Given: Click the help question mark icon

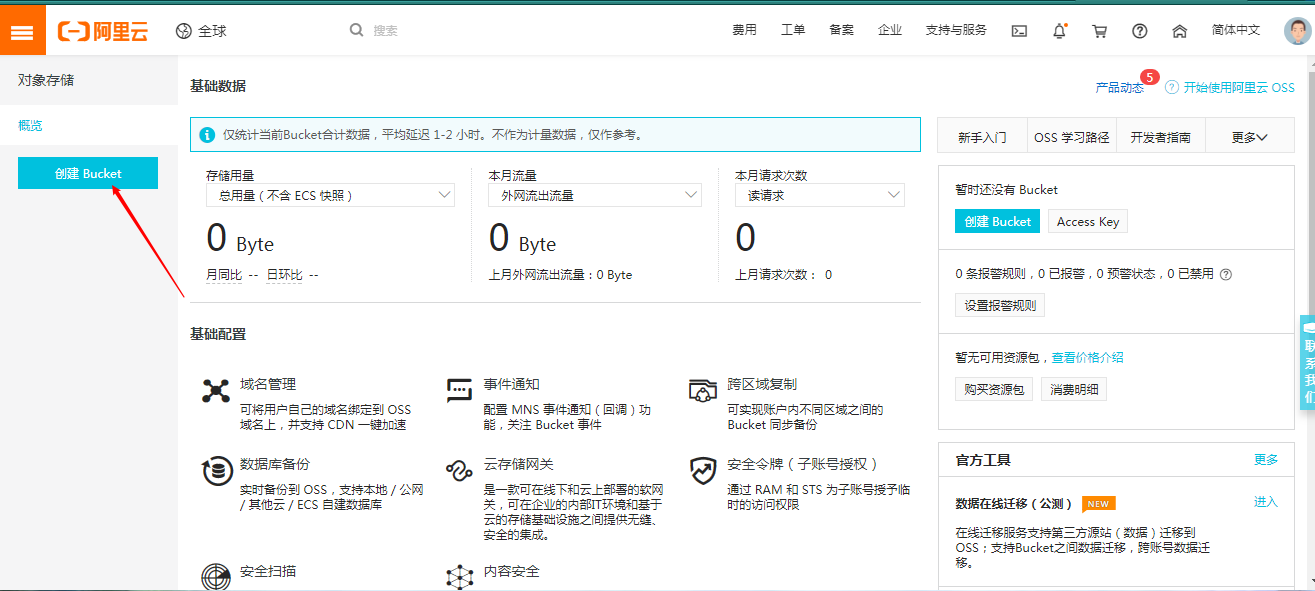Looking at the screenshot, I should pos(1140,31).
